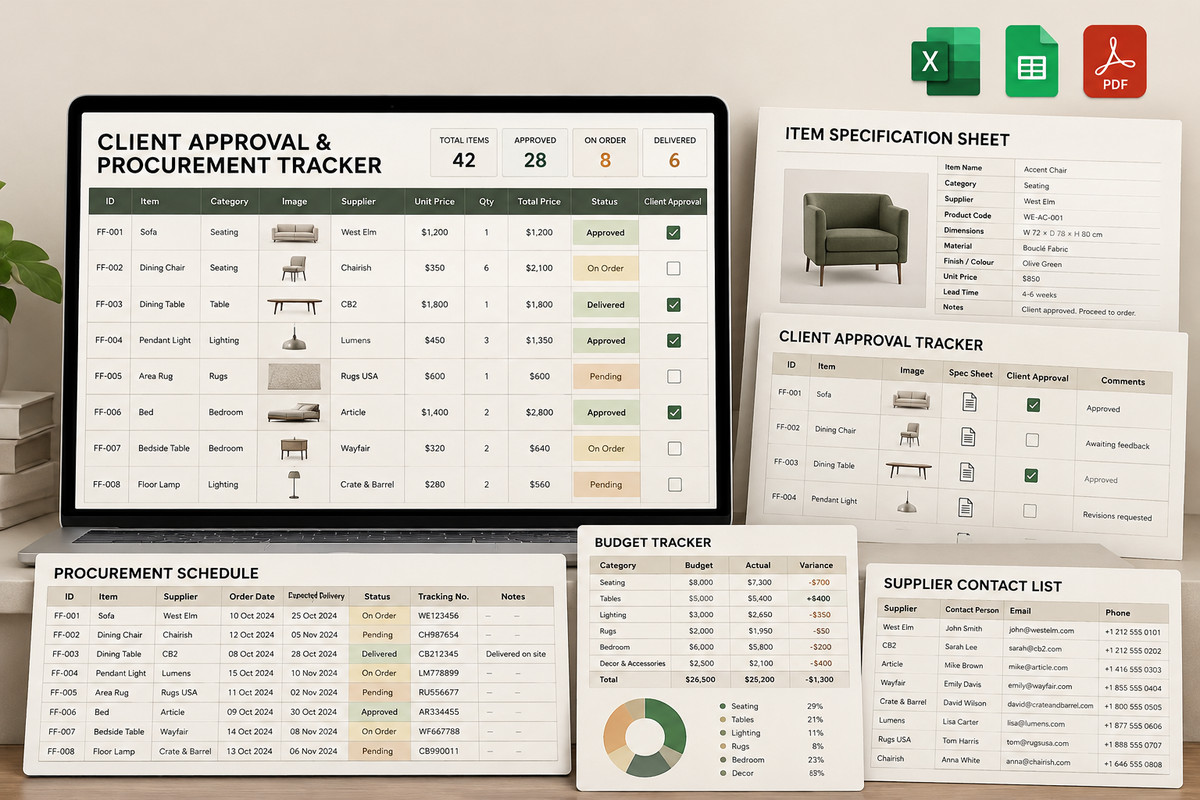The height and width of the screenshot is (800, 1200).
Task: Select the dining table image in laptop row FF-003
Action: (x=294, y=304)
